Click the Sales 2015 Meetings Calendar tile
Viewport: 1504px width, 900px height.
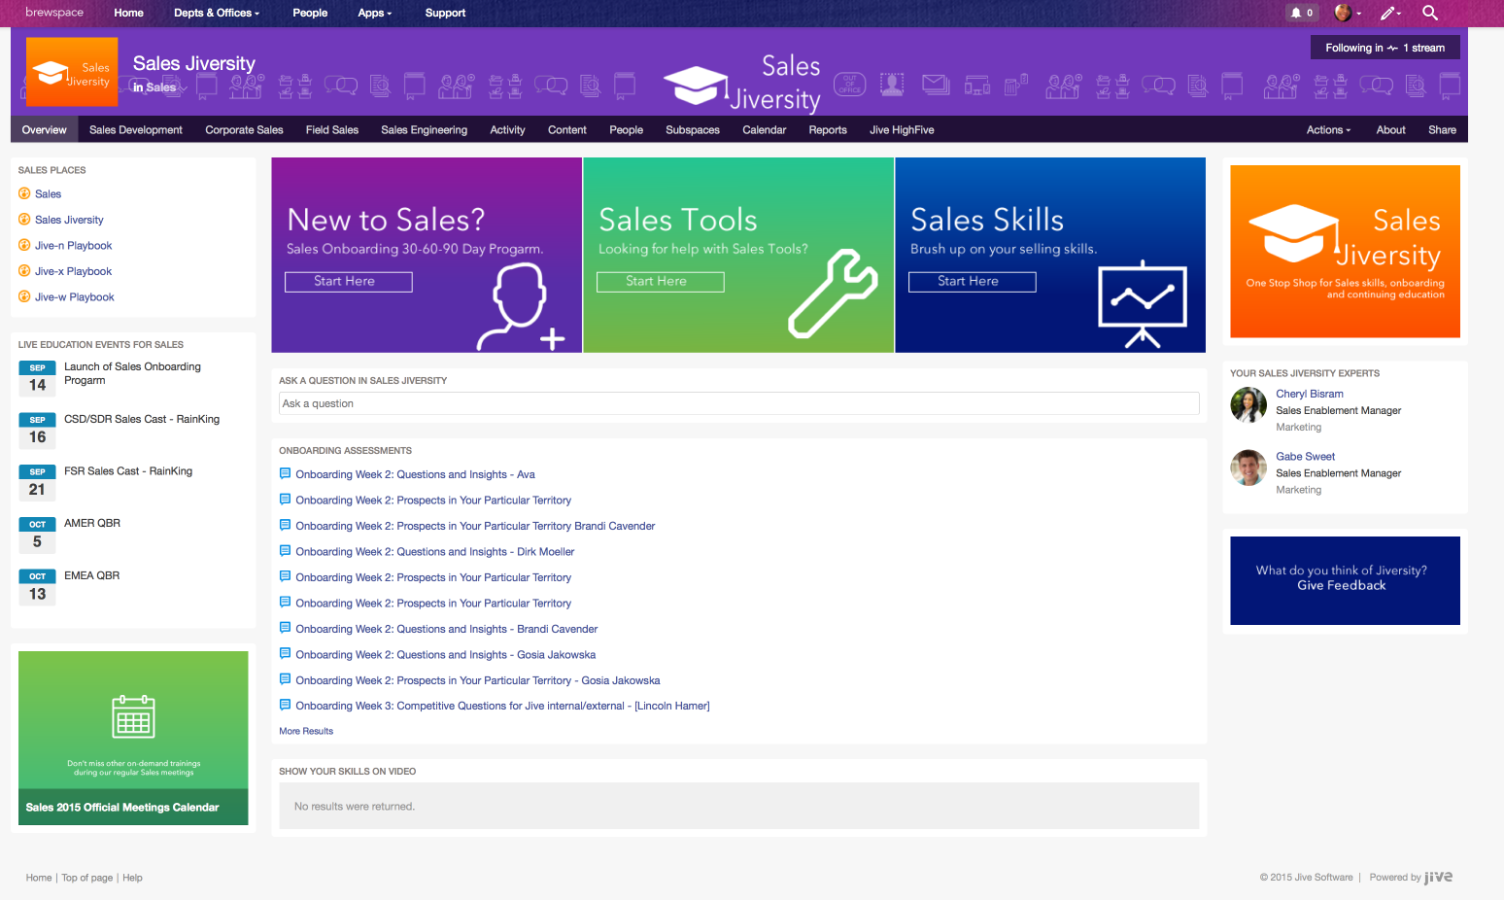tap(133, 738)
